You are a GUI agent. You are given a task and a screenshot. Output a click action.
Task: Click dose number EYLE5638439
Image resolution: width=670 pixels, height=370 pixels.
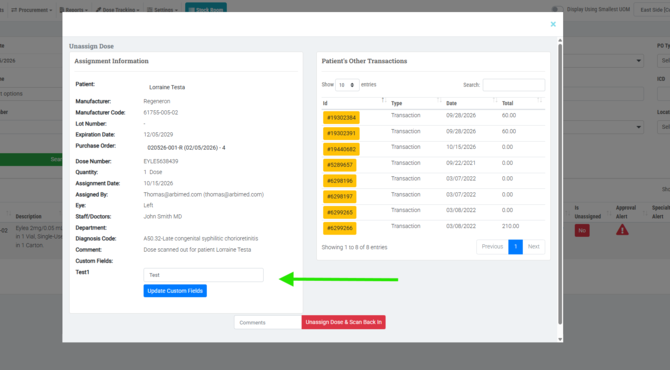[x=161, y=162]
